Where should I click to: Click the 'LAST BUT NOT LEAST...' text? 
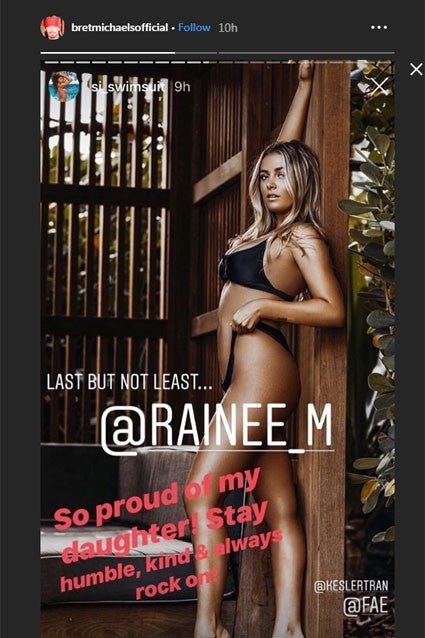[129, 382]
